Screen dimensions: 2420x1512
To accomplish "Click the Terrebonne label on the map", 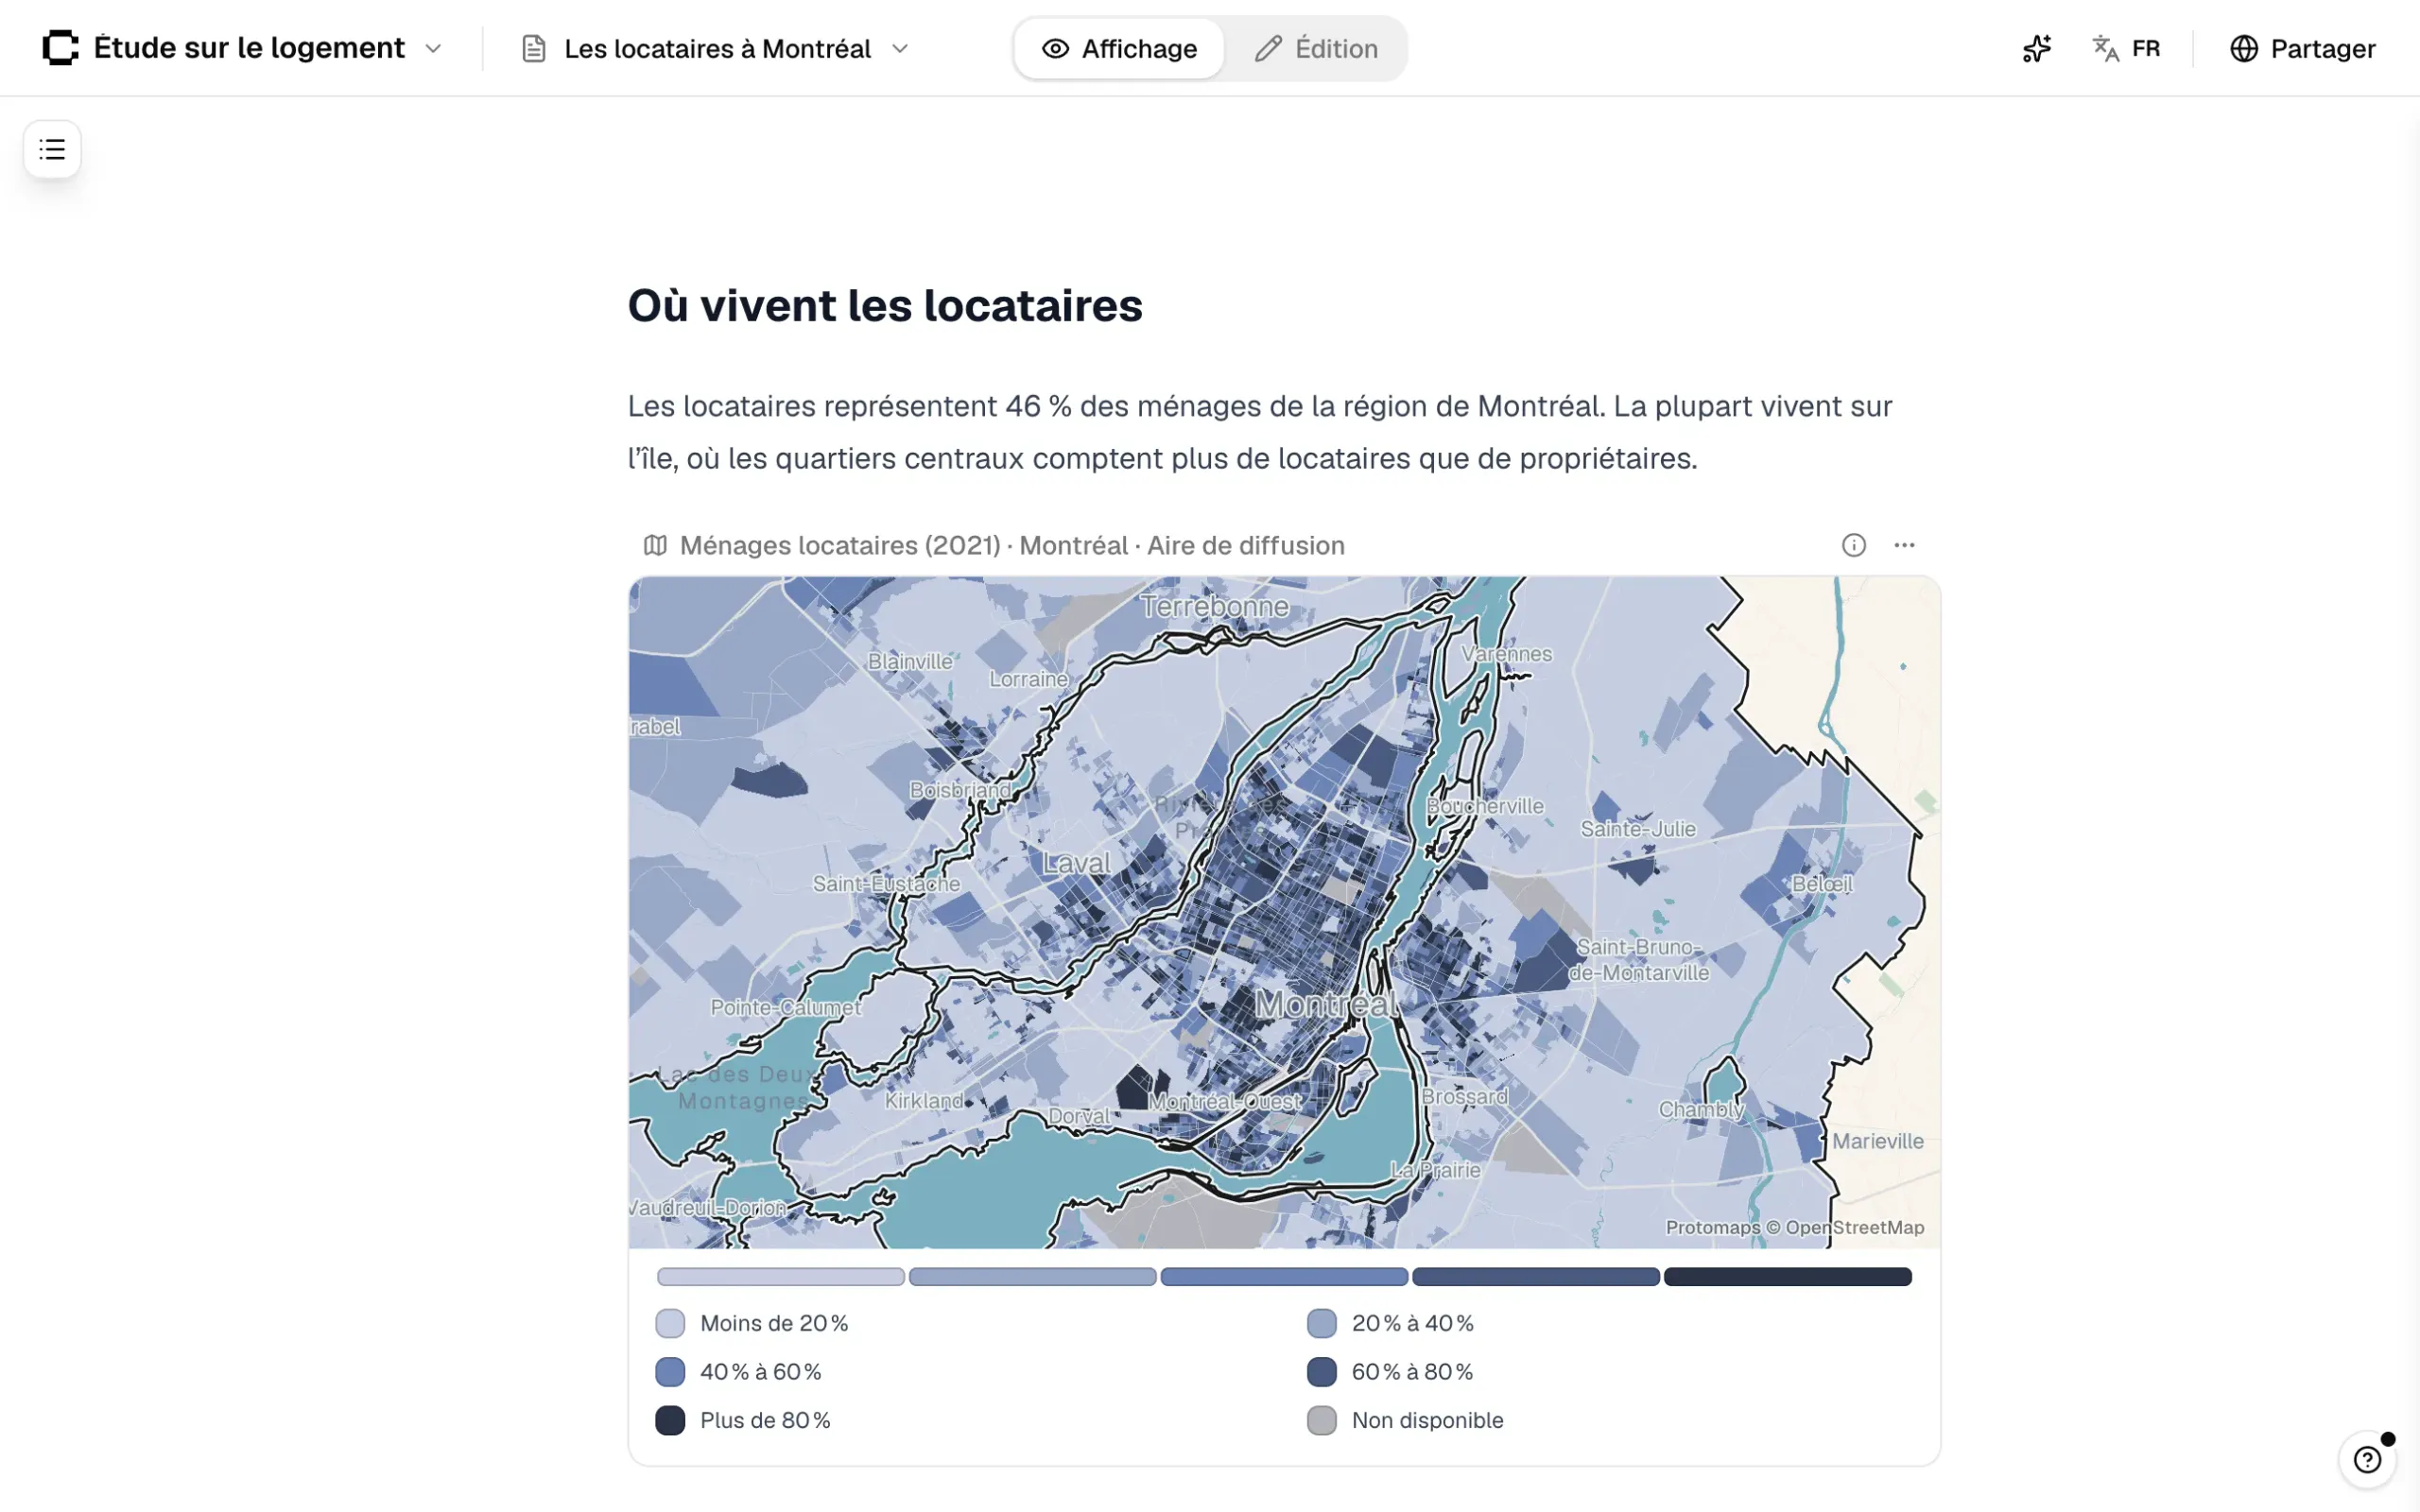I will 1214,606.
